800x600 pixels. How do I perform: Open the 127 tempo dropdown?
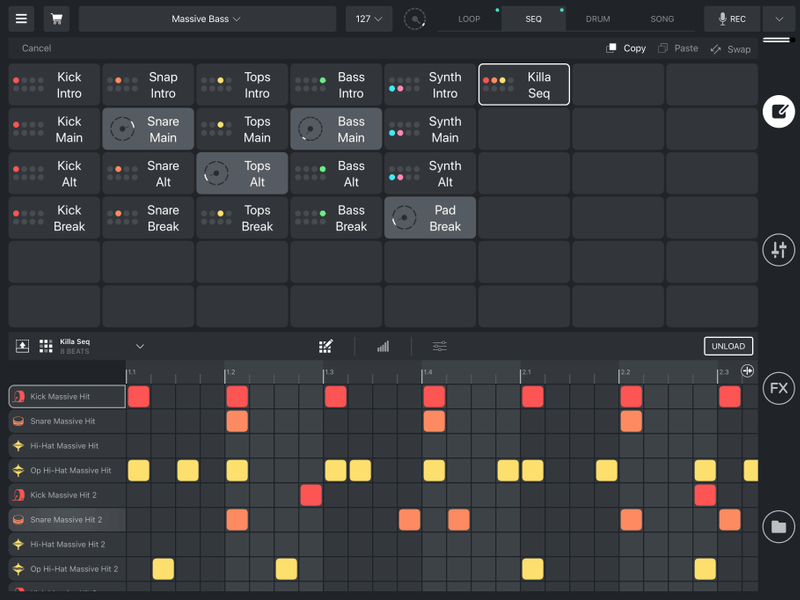point(369,19)
